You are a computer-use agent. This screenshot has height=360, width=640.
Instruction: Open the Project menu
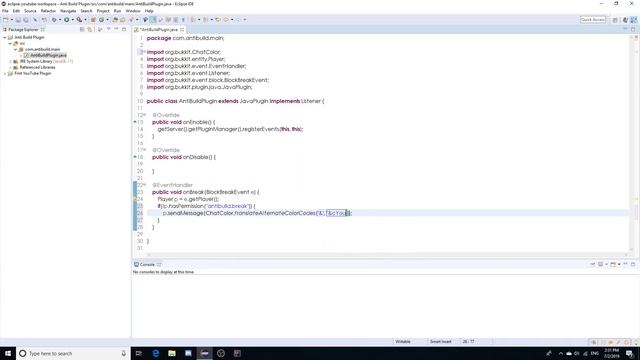point(103,11)
